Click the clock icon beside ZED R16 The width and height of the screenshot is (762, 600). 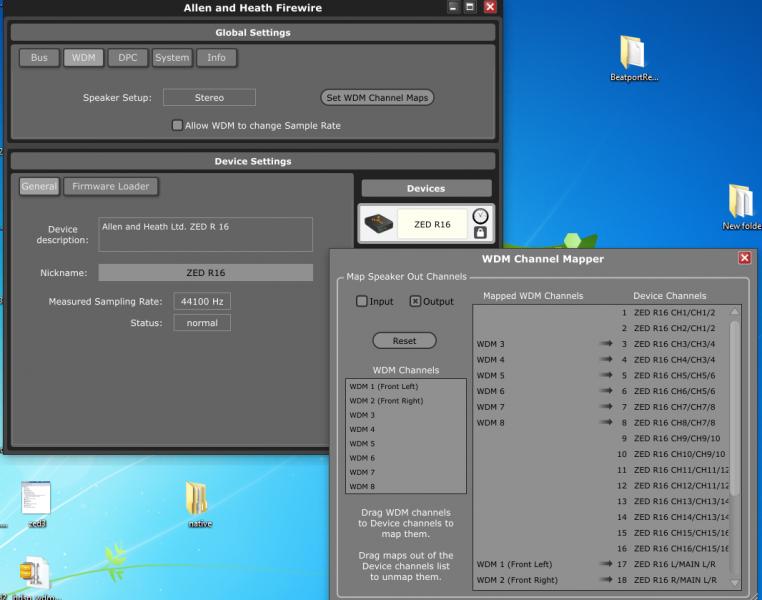(480, 216)
